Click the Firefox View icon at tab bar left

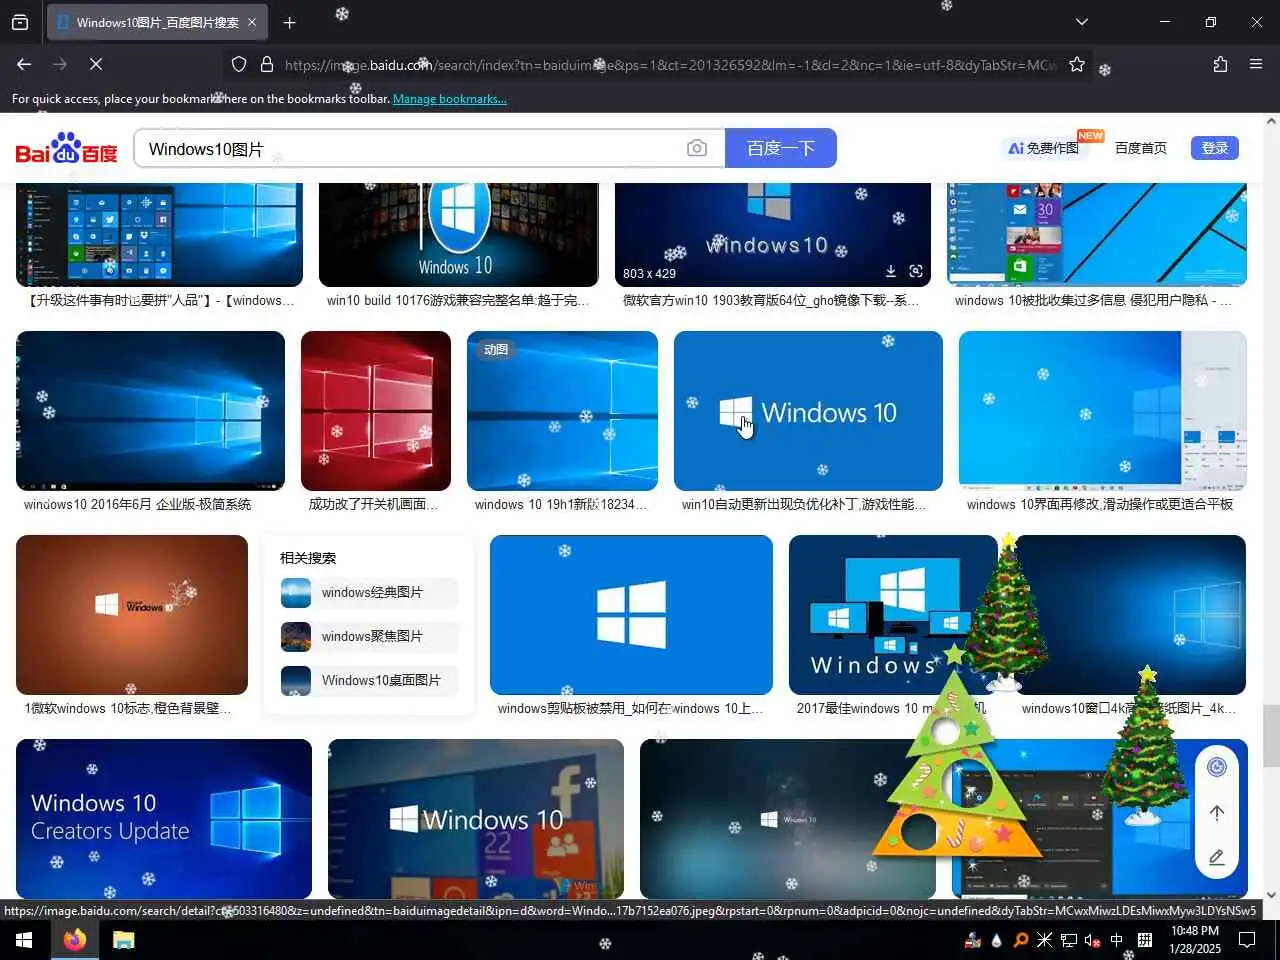tap(20, 22)
